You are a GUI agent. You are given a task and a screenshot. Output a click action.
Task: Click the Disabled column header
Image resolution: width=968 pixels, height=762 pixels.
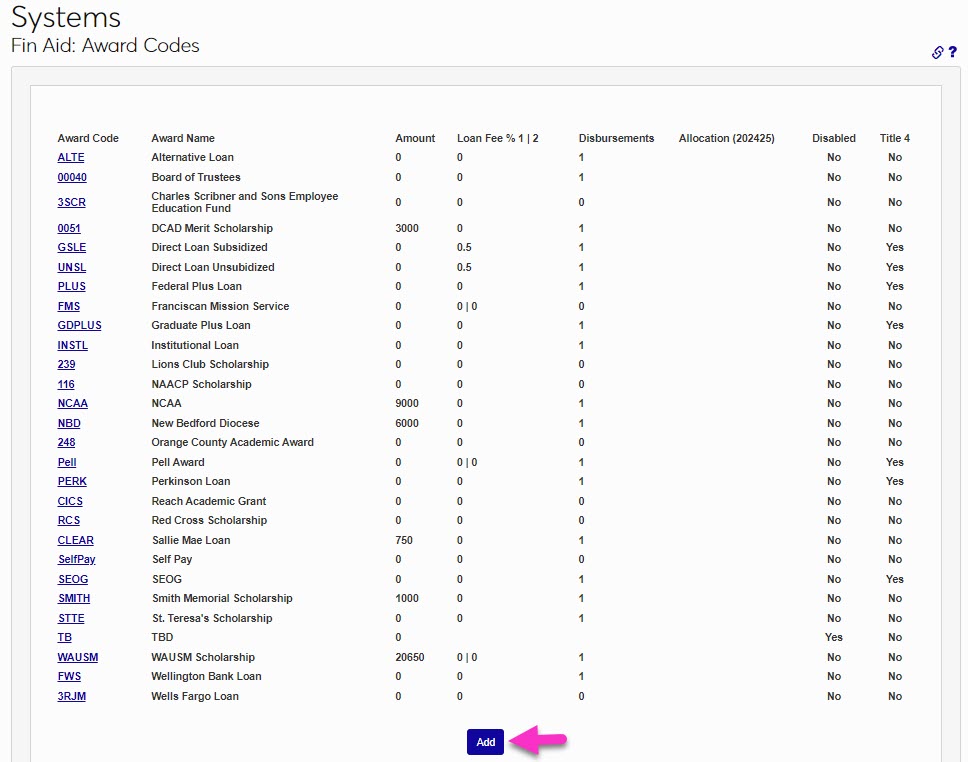point(833,138)
